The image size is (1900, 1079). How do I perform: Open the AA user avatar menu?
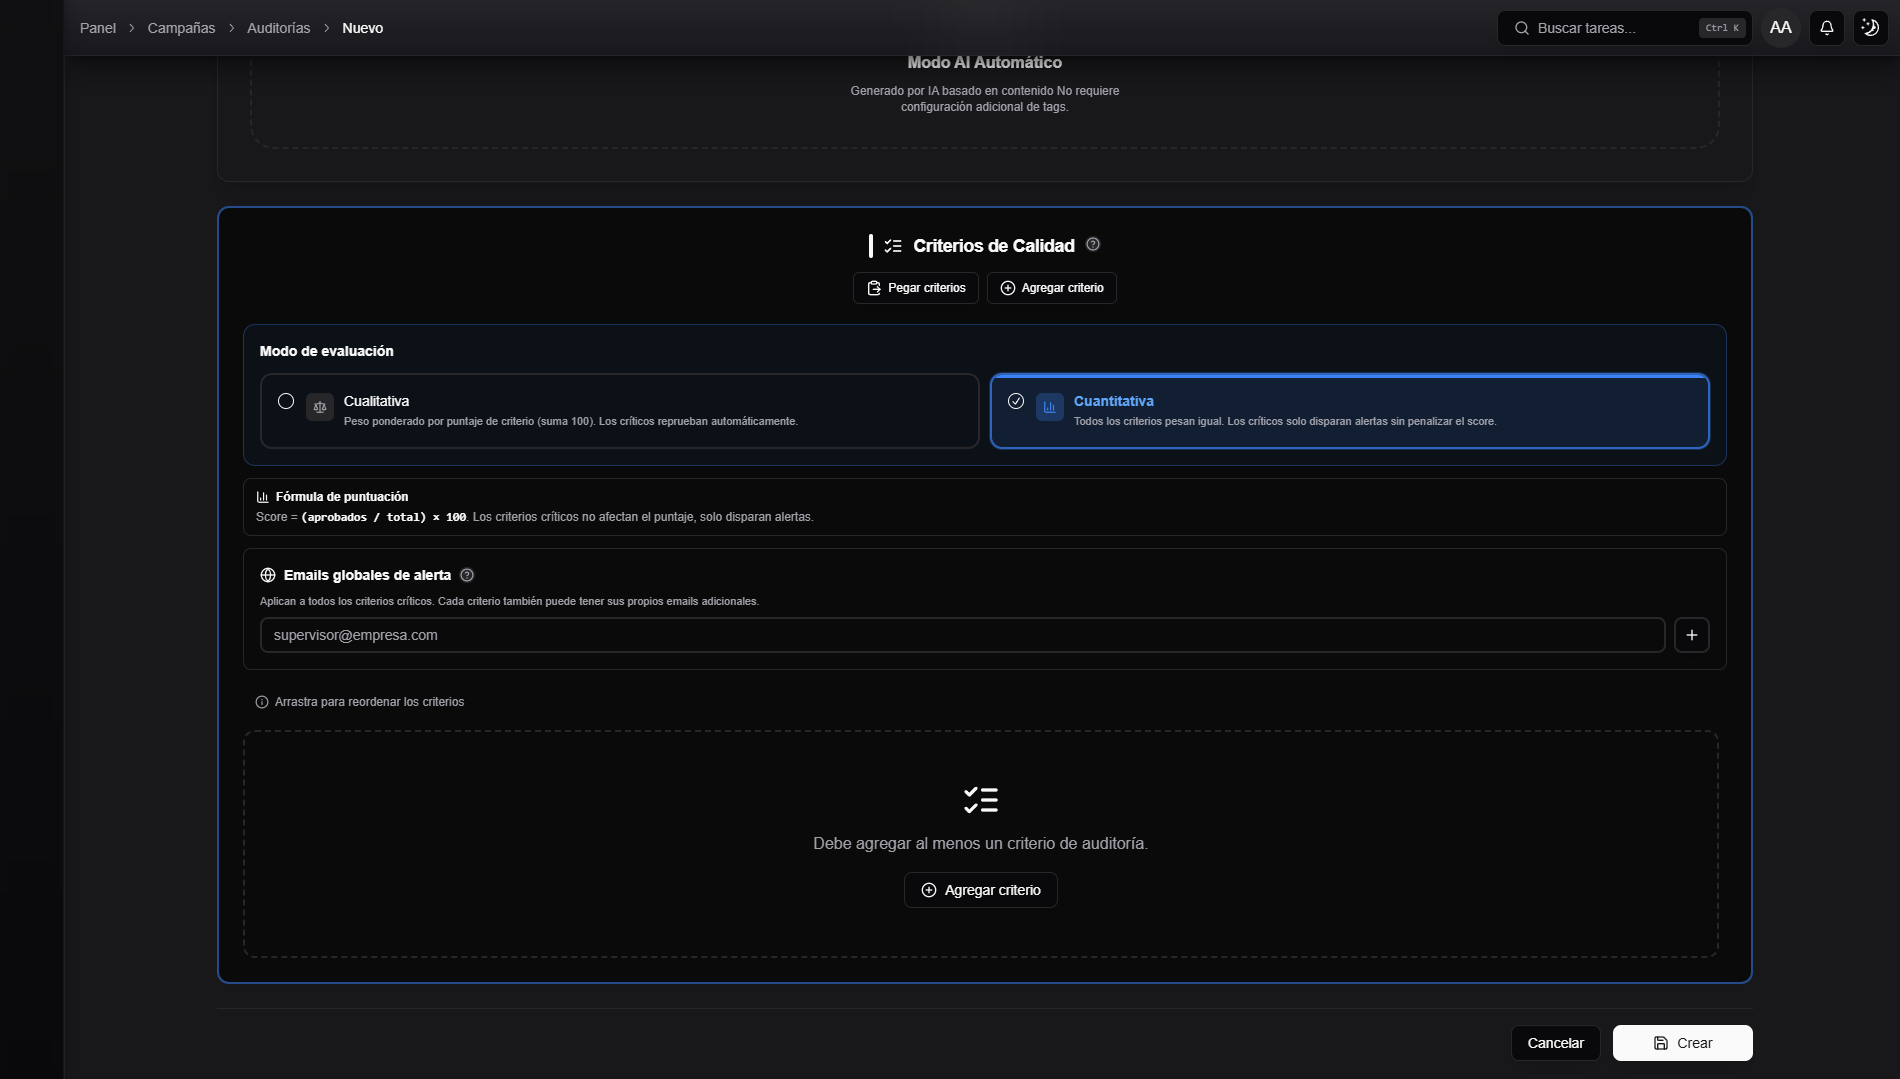click(1780, 28)
